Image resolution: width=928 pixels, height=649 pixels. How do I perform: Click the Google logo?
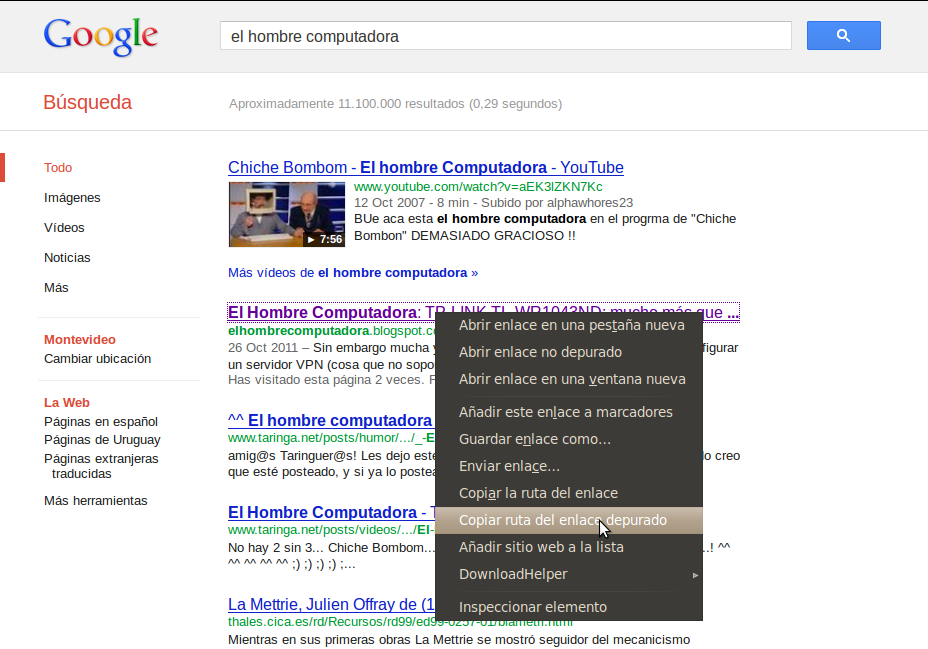(101, 37)
